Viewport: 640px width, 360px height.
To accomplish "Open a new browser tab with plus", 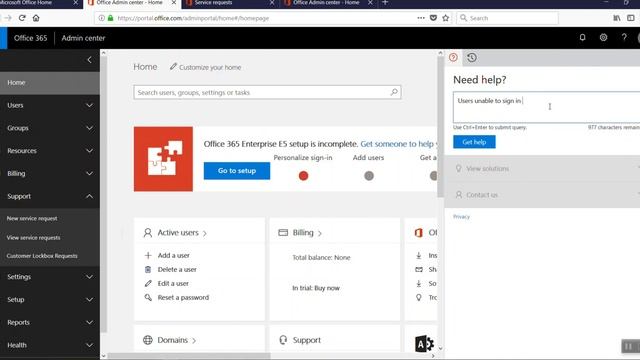I will coord(384,3).
